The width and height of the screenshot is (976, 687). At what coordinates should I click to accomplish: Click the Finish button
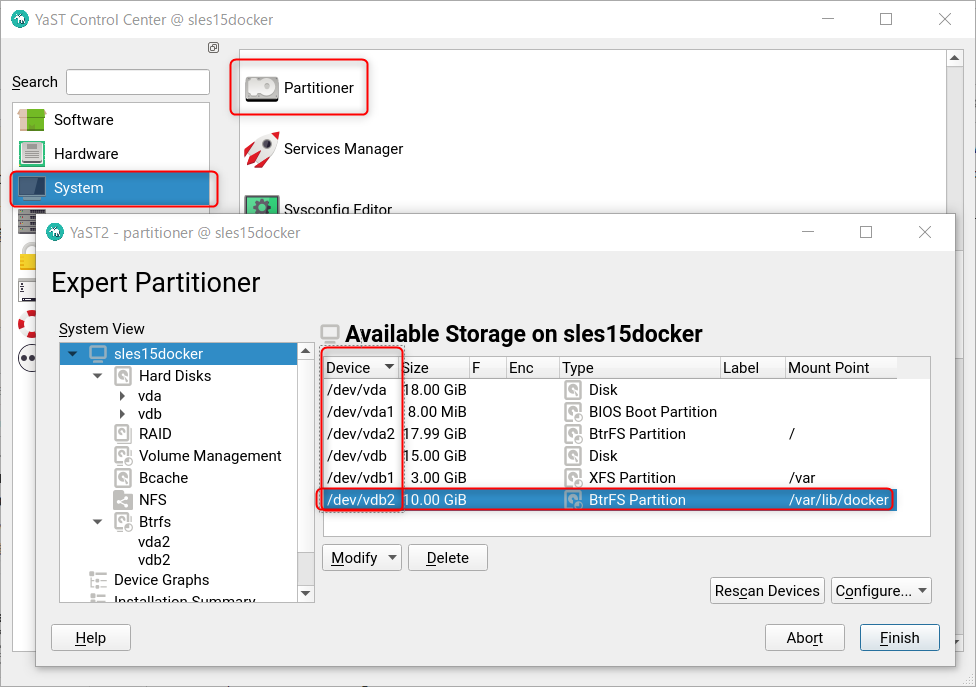click(899, 638)
